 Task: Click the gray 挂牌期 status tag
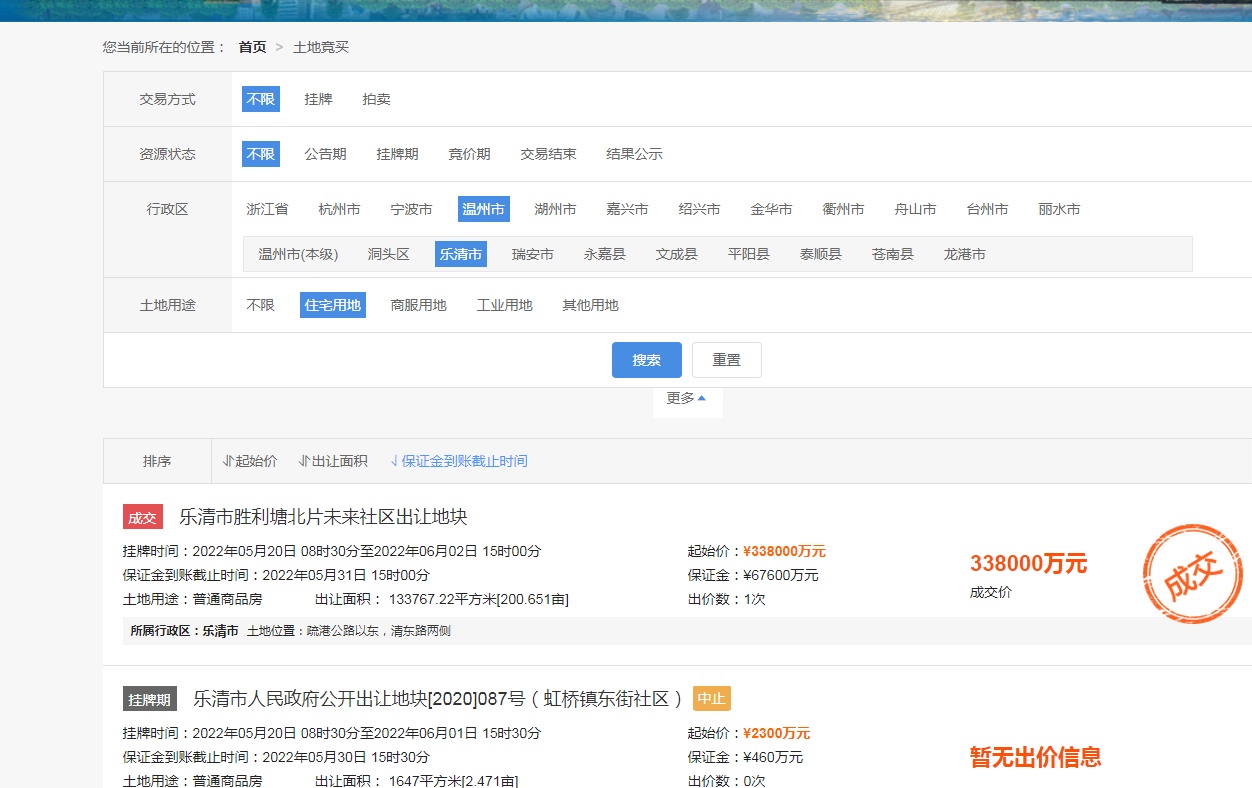[150, 698]
